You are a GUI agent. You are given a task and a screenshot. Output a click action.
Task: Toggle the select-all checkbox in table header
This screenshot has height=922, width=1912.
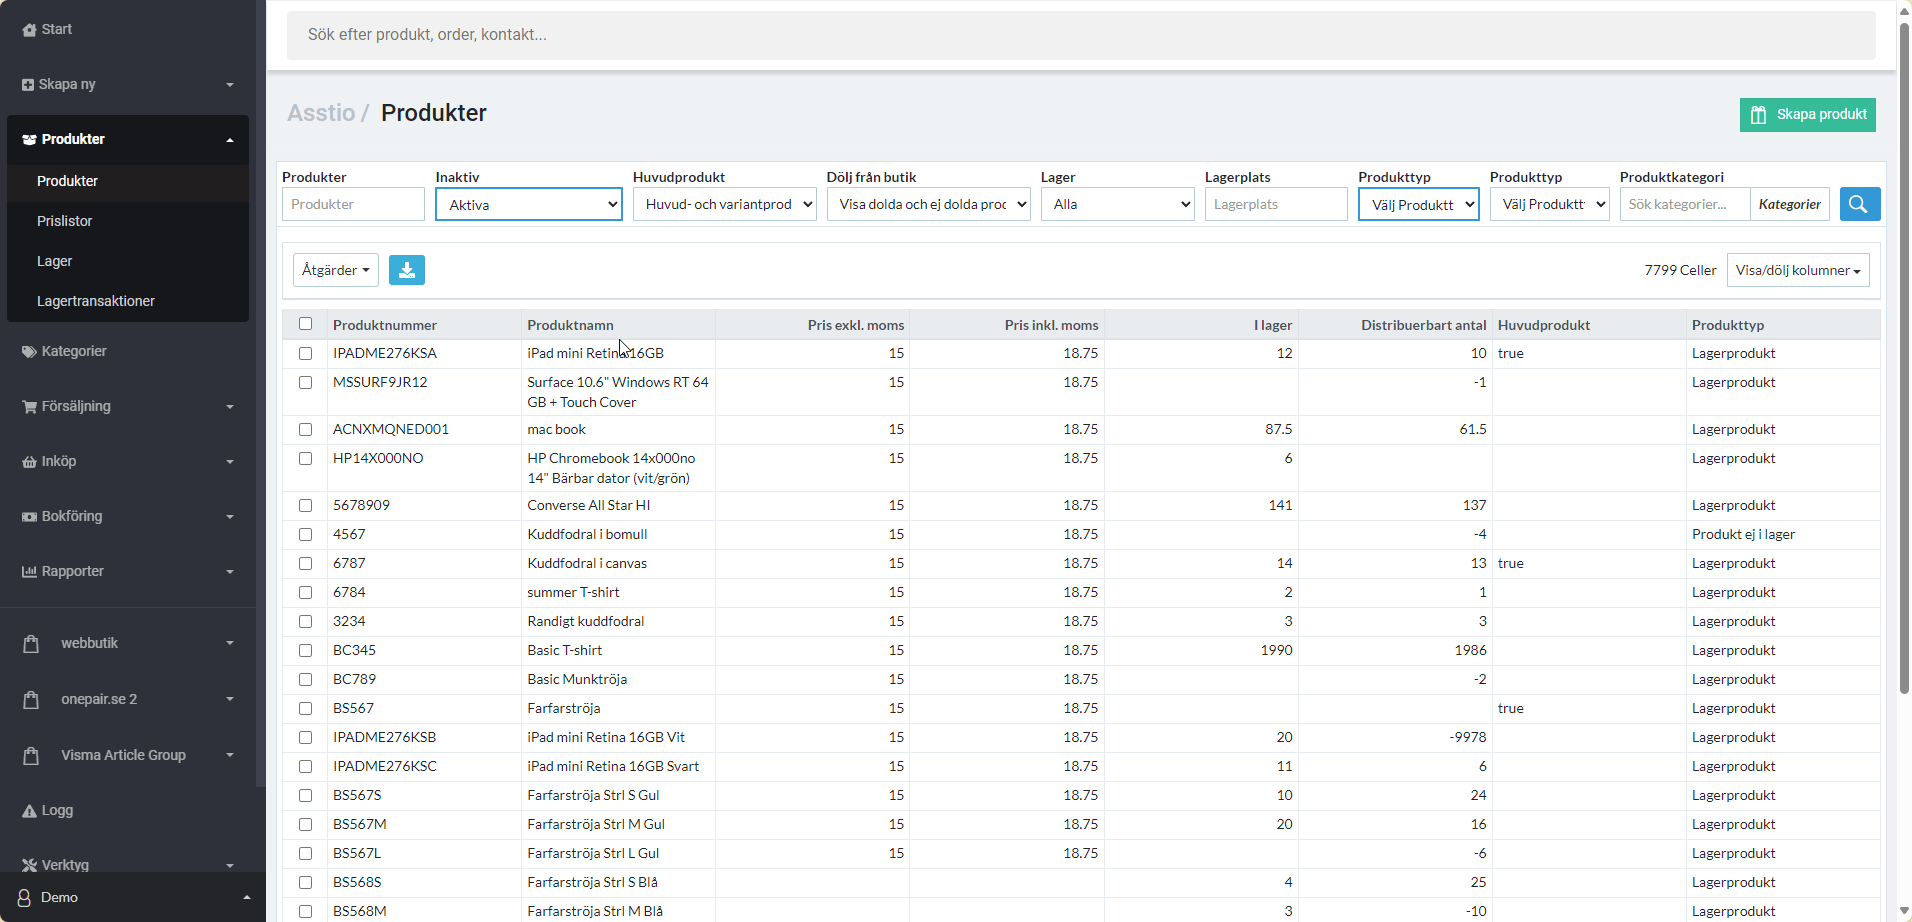[x=305, y=324]
